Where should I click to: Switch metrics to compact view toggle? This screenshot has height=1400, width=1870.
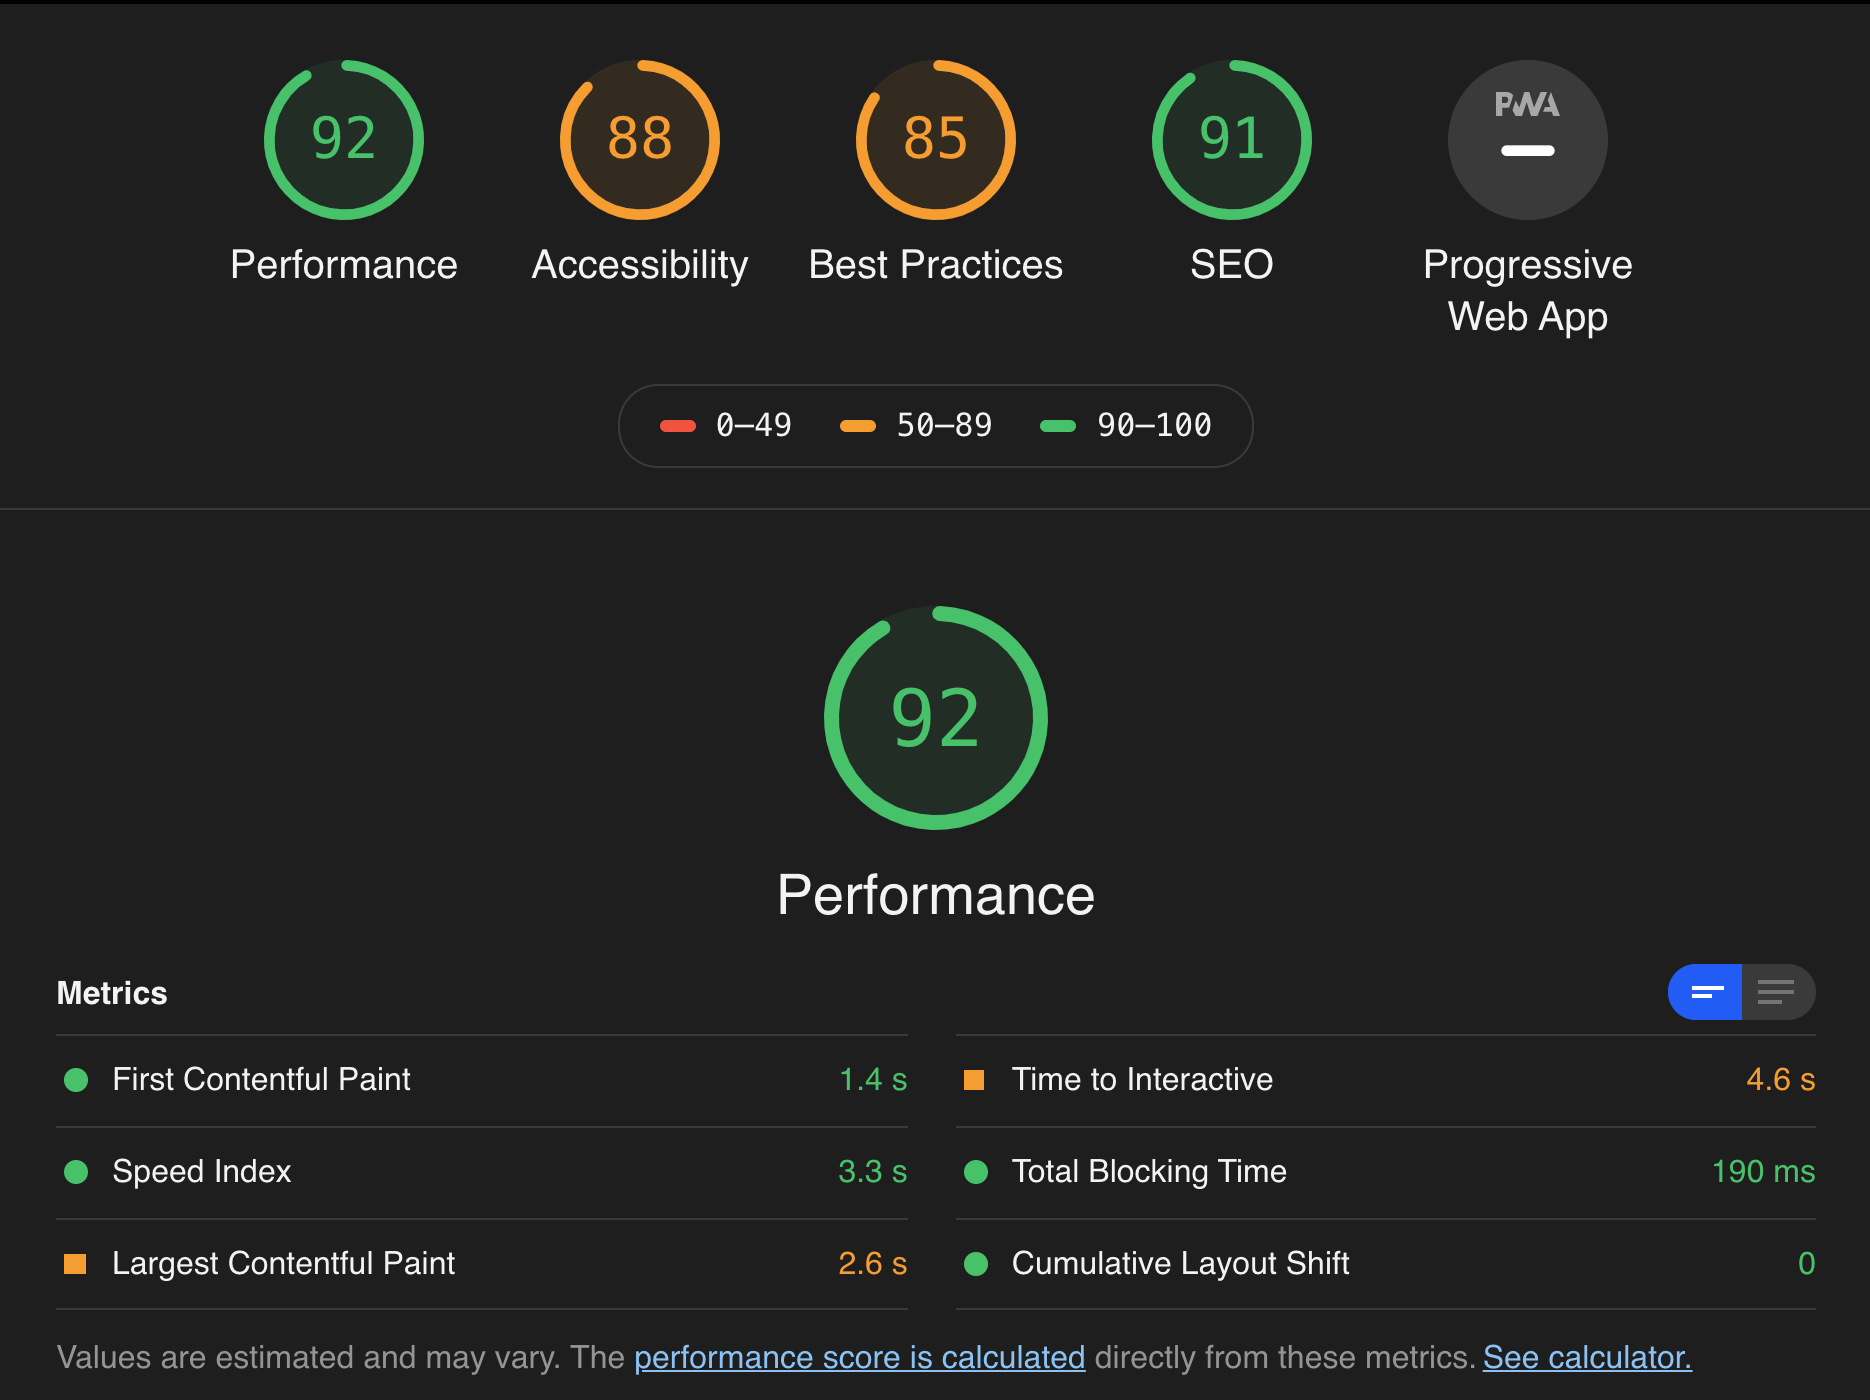pos(1705,992)
